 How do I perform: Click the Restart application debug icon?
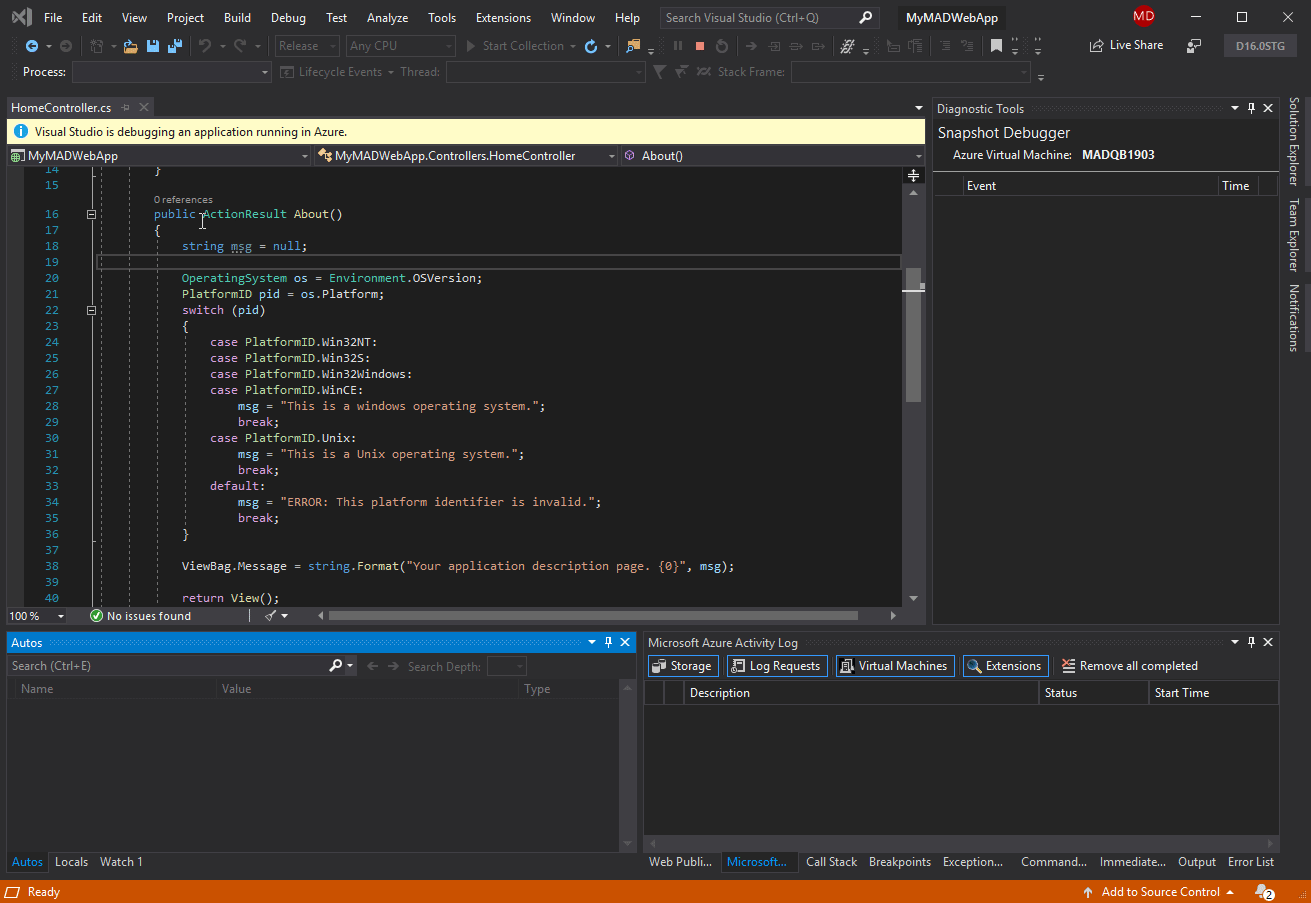pyautogui.click(x=721, y=45)
